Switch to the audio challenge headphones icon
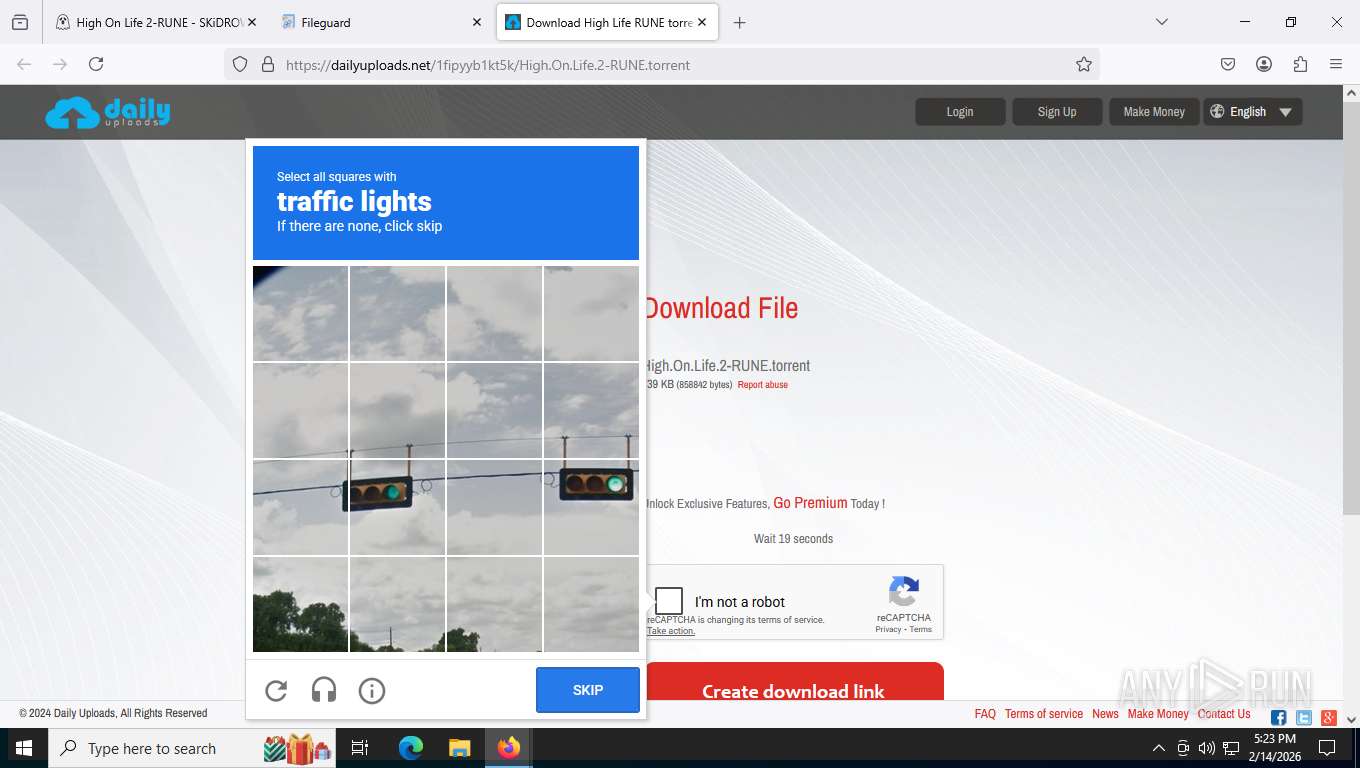The width and height of the screenshot is (1360, 768). pos(324,691)
